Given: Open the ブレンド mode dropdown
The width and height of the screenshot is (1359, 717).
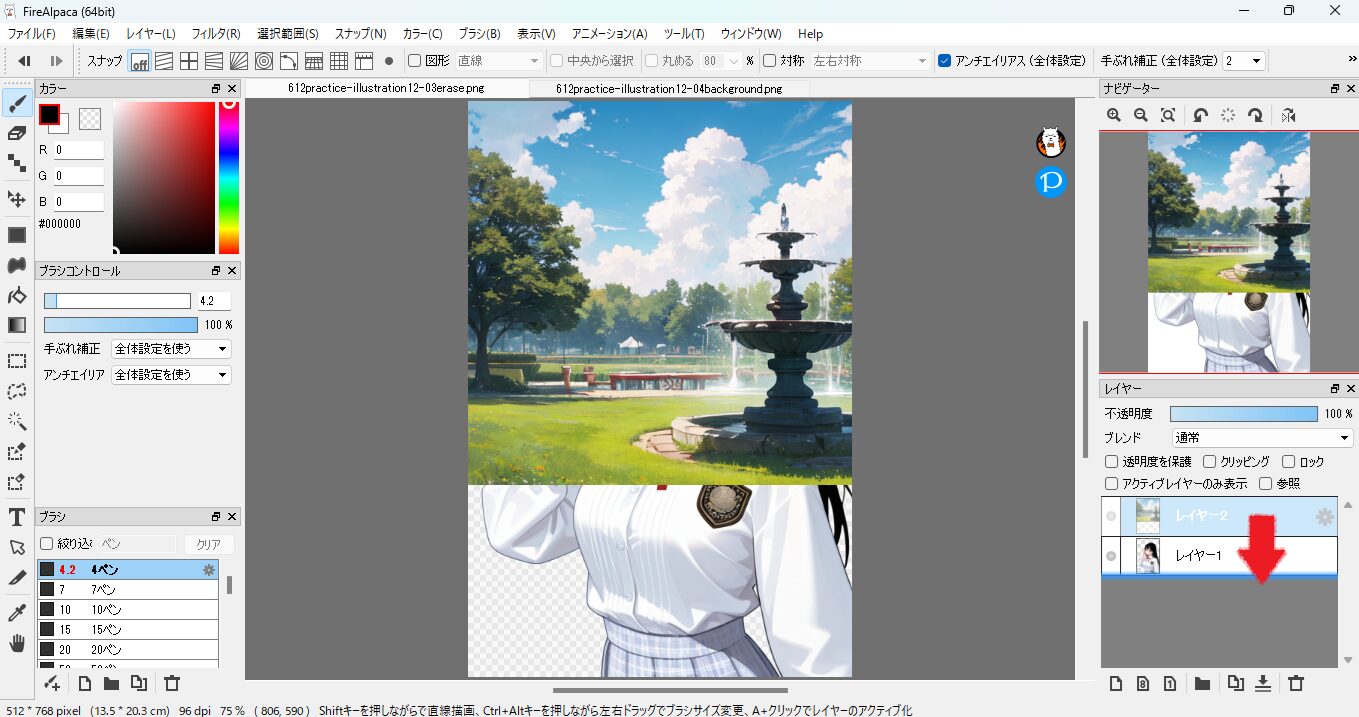Looking at the screenshot, I should pos(1262,438).
